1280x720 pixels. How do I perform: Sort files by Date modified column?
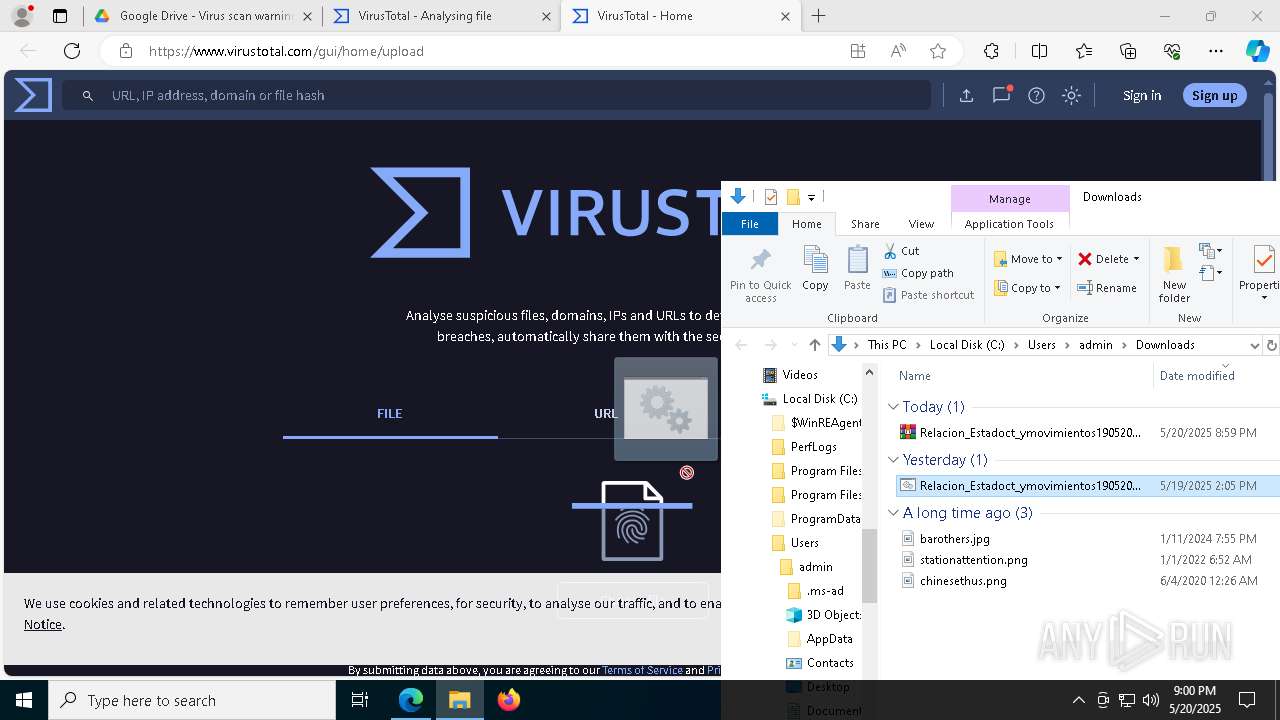(1197, 376)
